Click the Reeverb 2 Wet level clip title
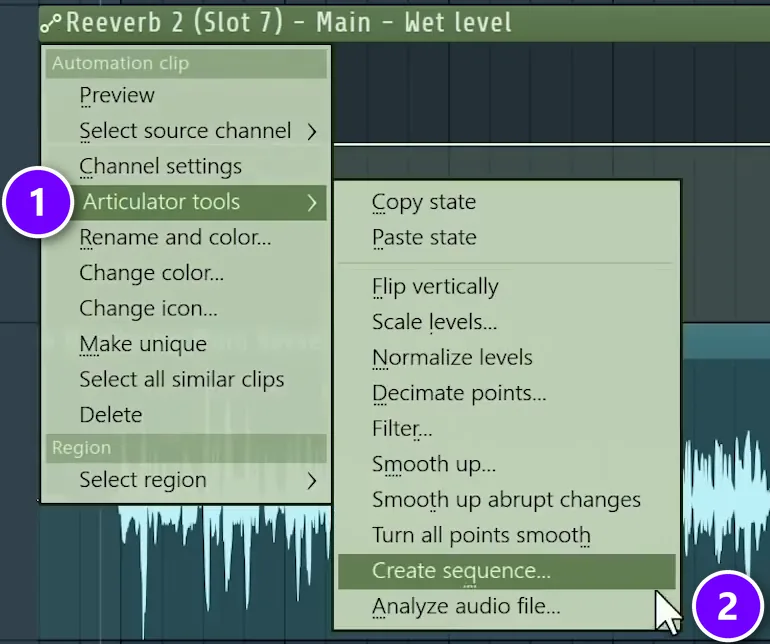The height and width of the screenshot is (644, 770). point(289,23)
